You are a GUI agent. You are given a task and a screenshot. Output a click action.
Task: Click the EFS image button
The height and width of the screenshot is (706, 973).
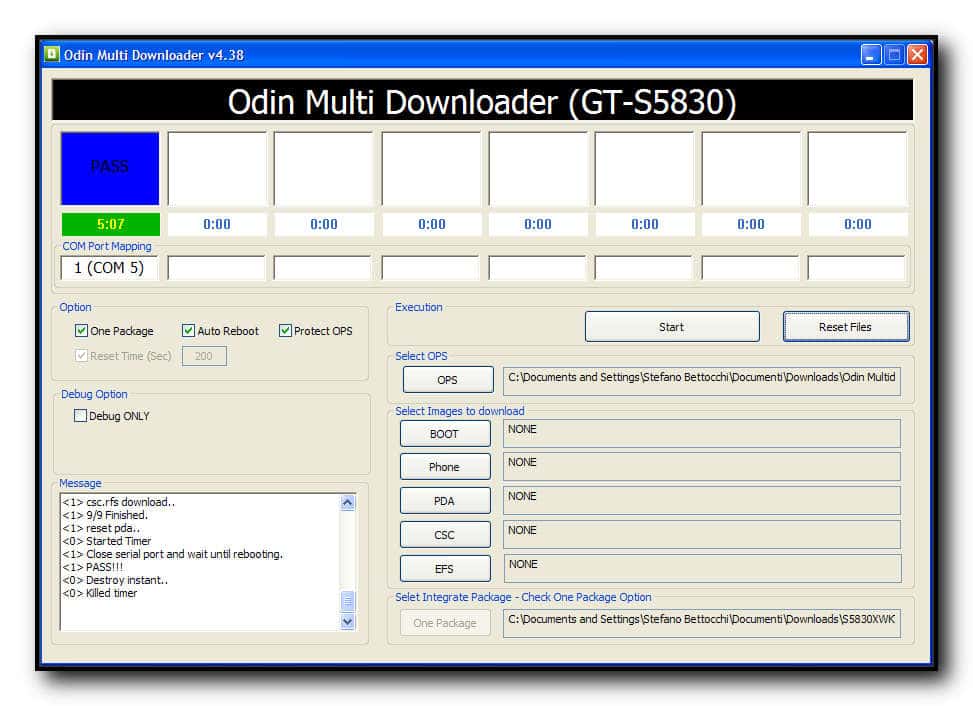pyautogui.click(x=445, y=569)
